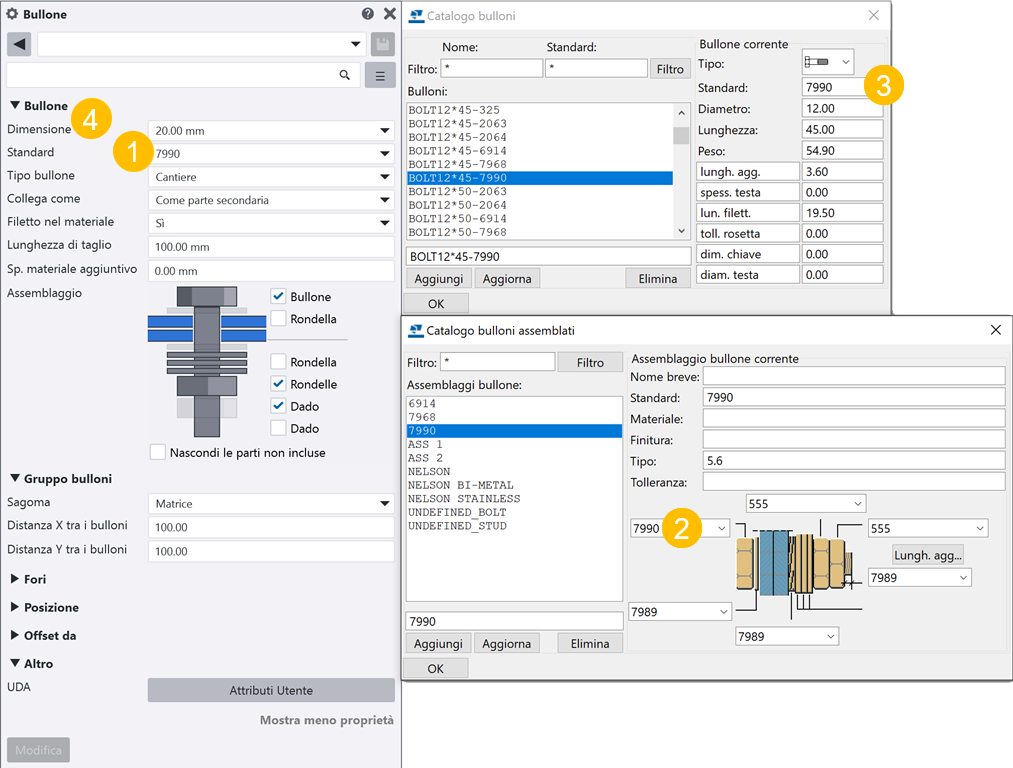The height and width of the screenshot is (768, 1013).
Task: Click the search magnifier icon
Action: pyautogui.click(x=345, y=75)
